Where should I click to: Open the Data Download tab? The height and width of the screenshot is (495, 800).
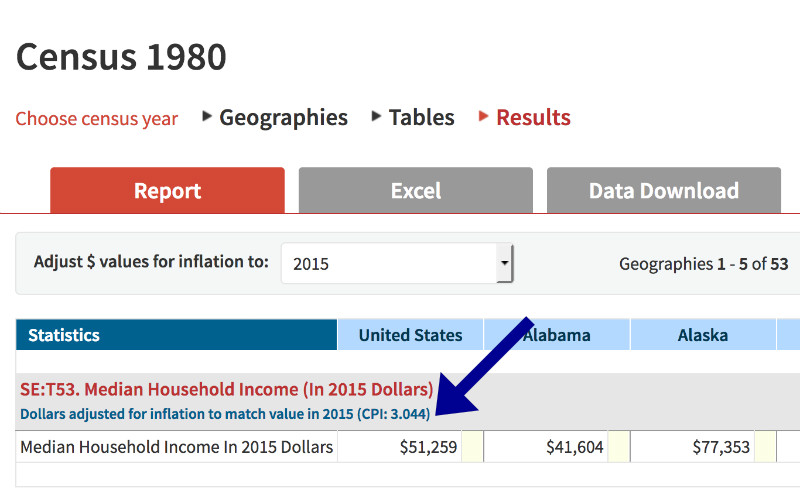(x=664, y=190)
